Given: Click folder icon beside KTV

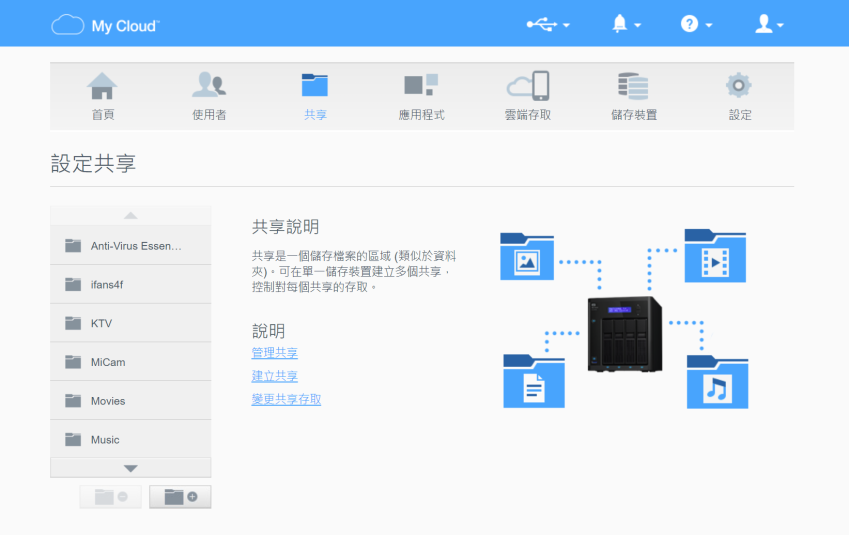Looking at the screenshot, I should (73, 323).
